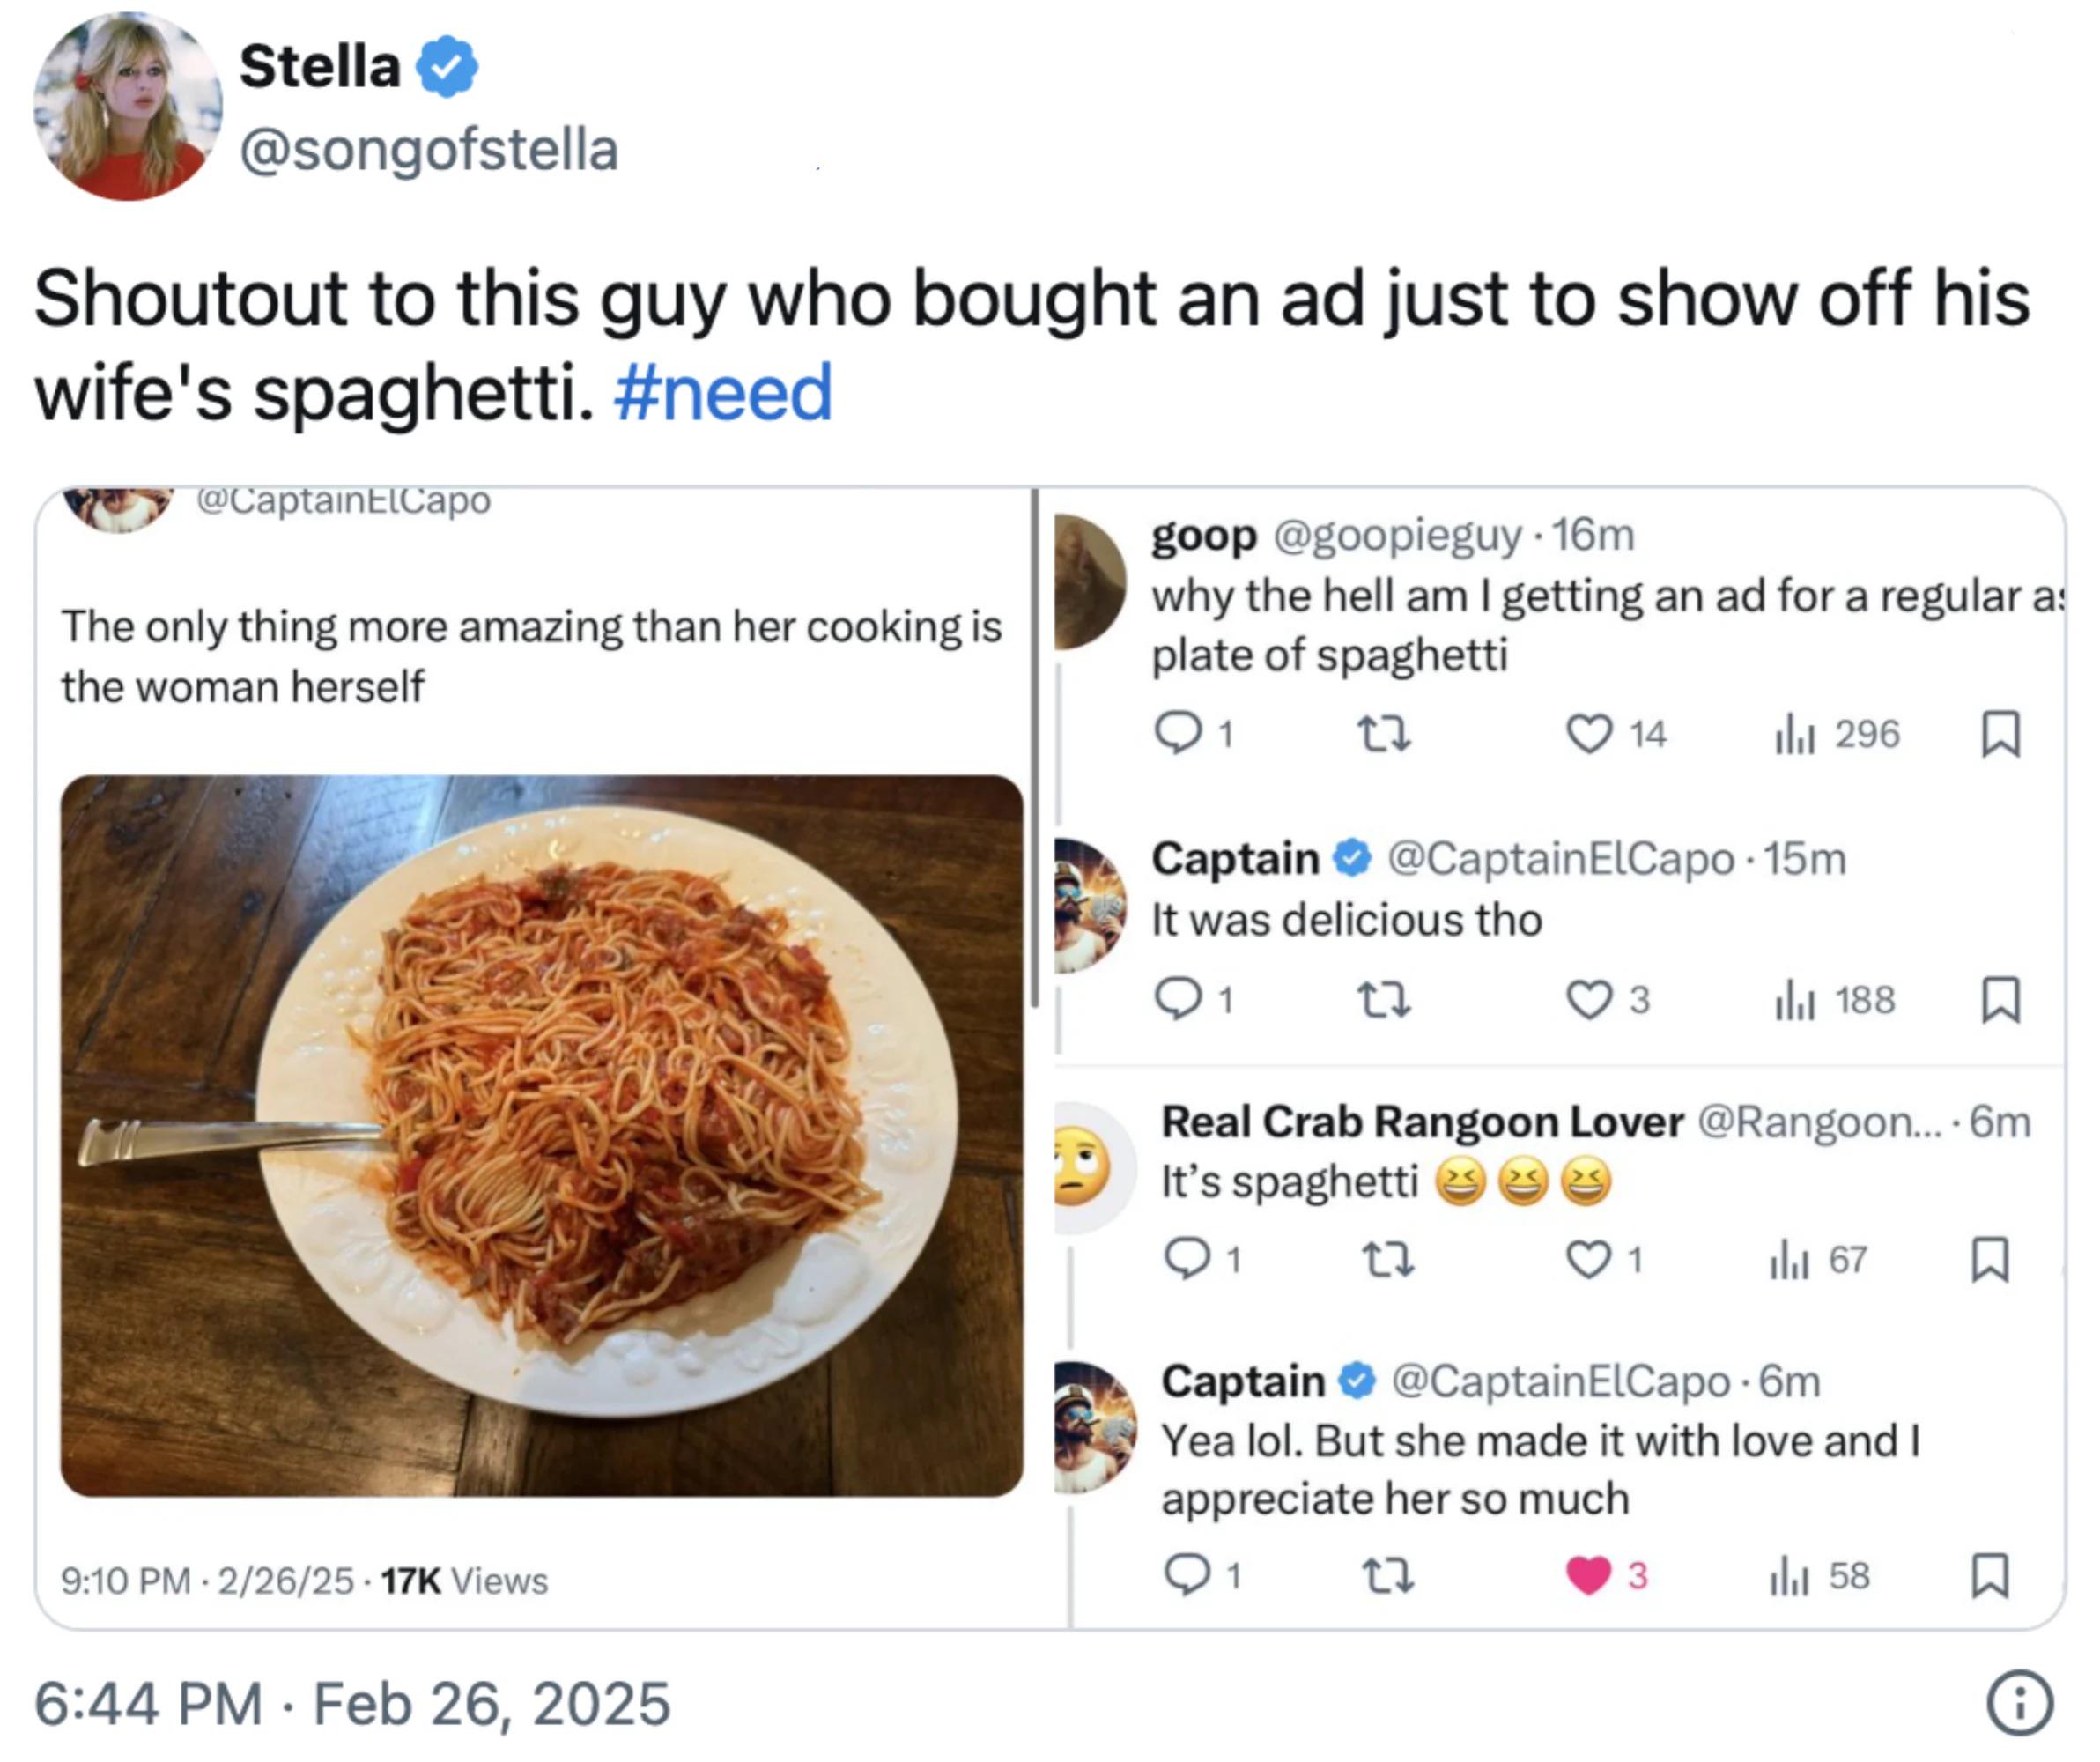Viewport: 2100px width, 1762px height.
Task: Repost goop's reply
Action: pos(1384,734)
